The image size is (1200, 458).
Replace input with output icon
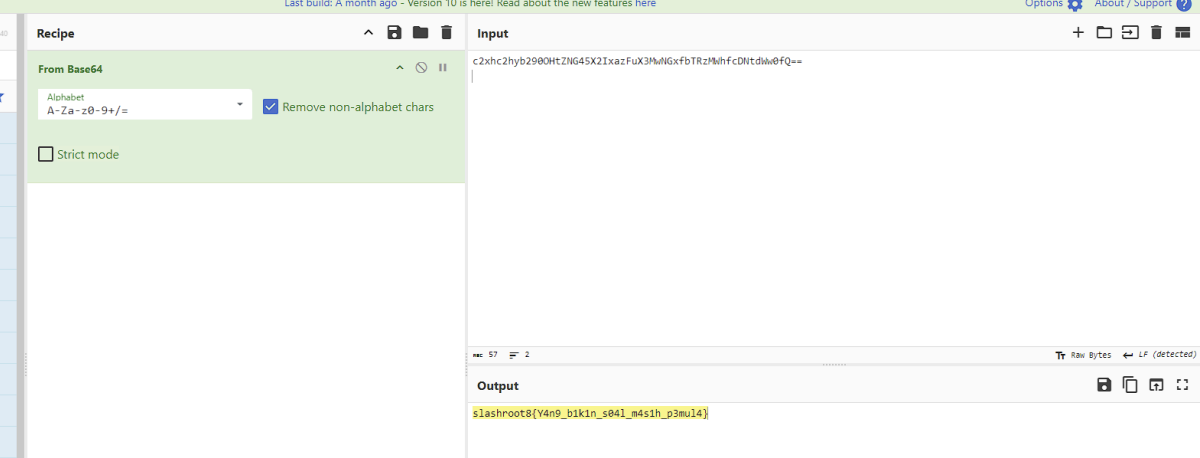coord(1156,385)
